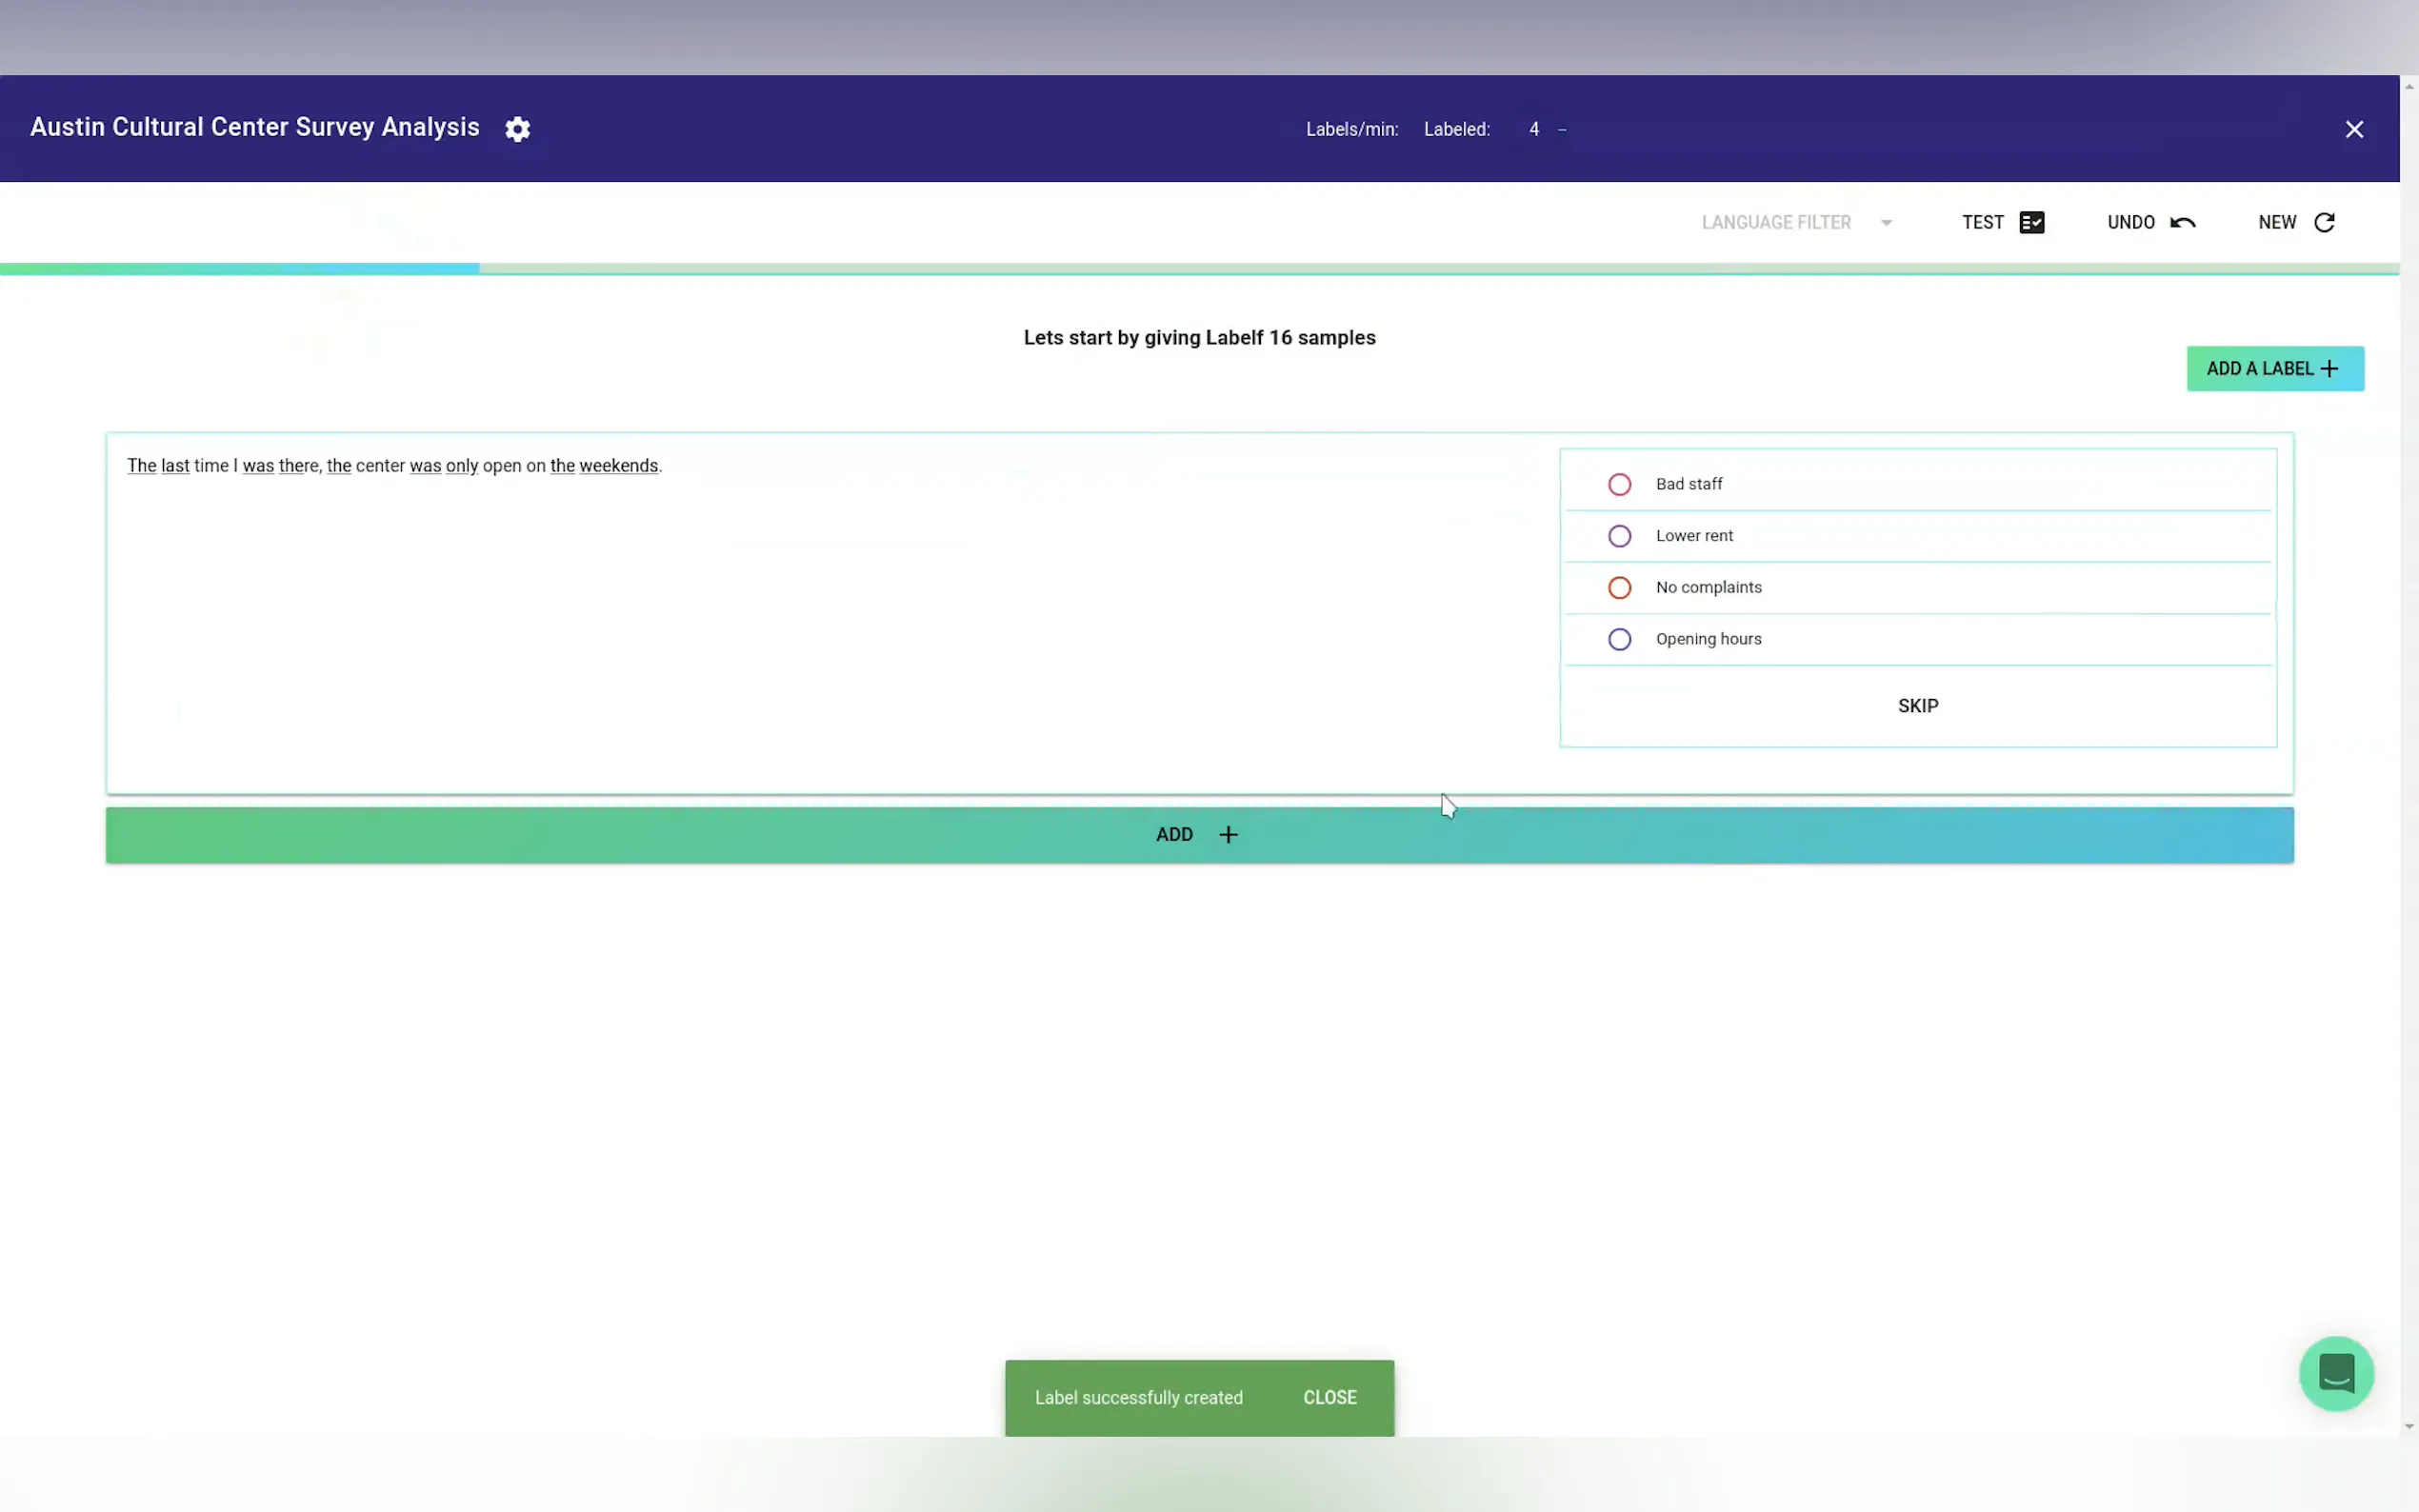Open project settings gear icon
This screenshot has height=1512, width=2419.
coord(517,129)
